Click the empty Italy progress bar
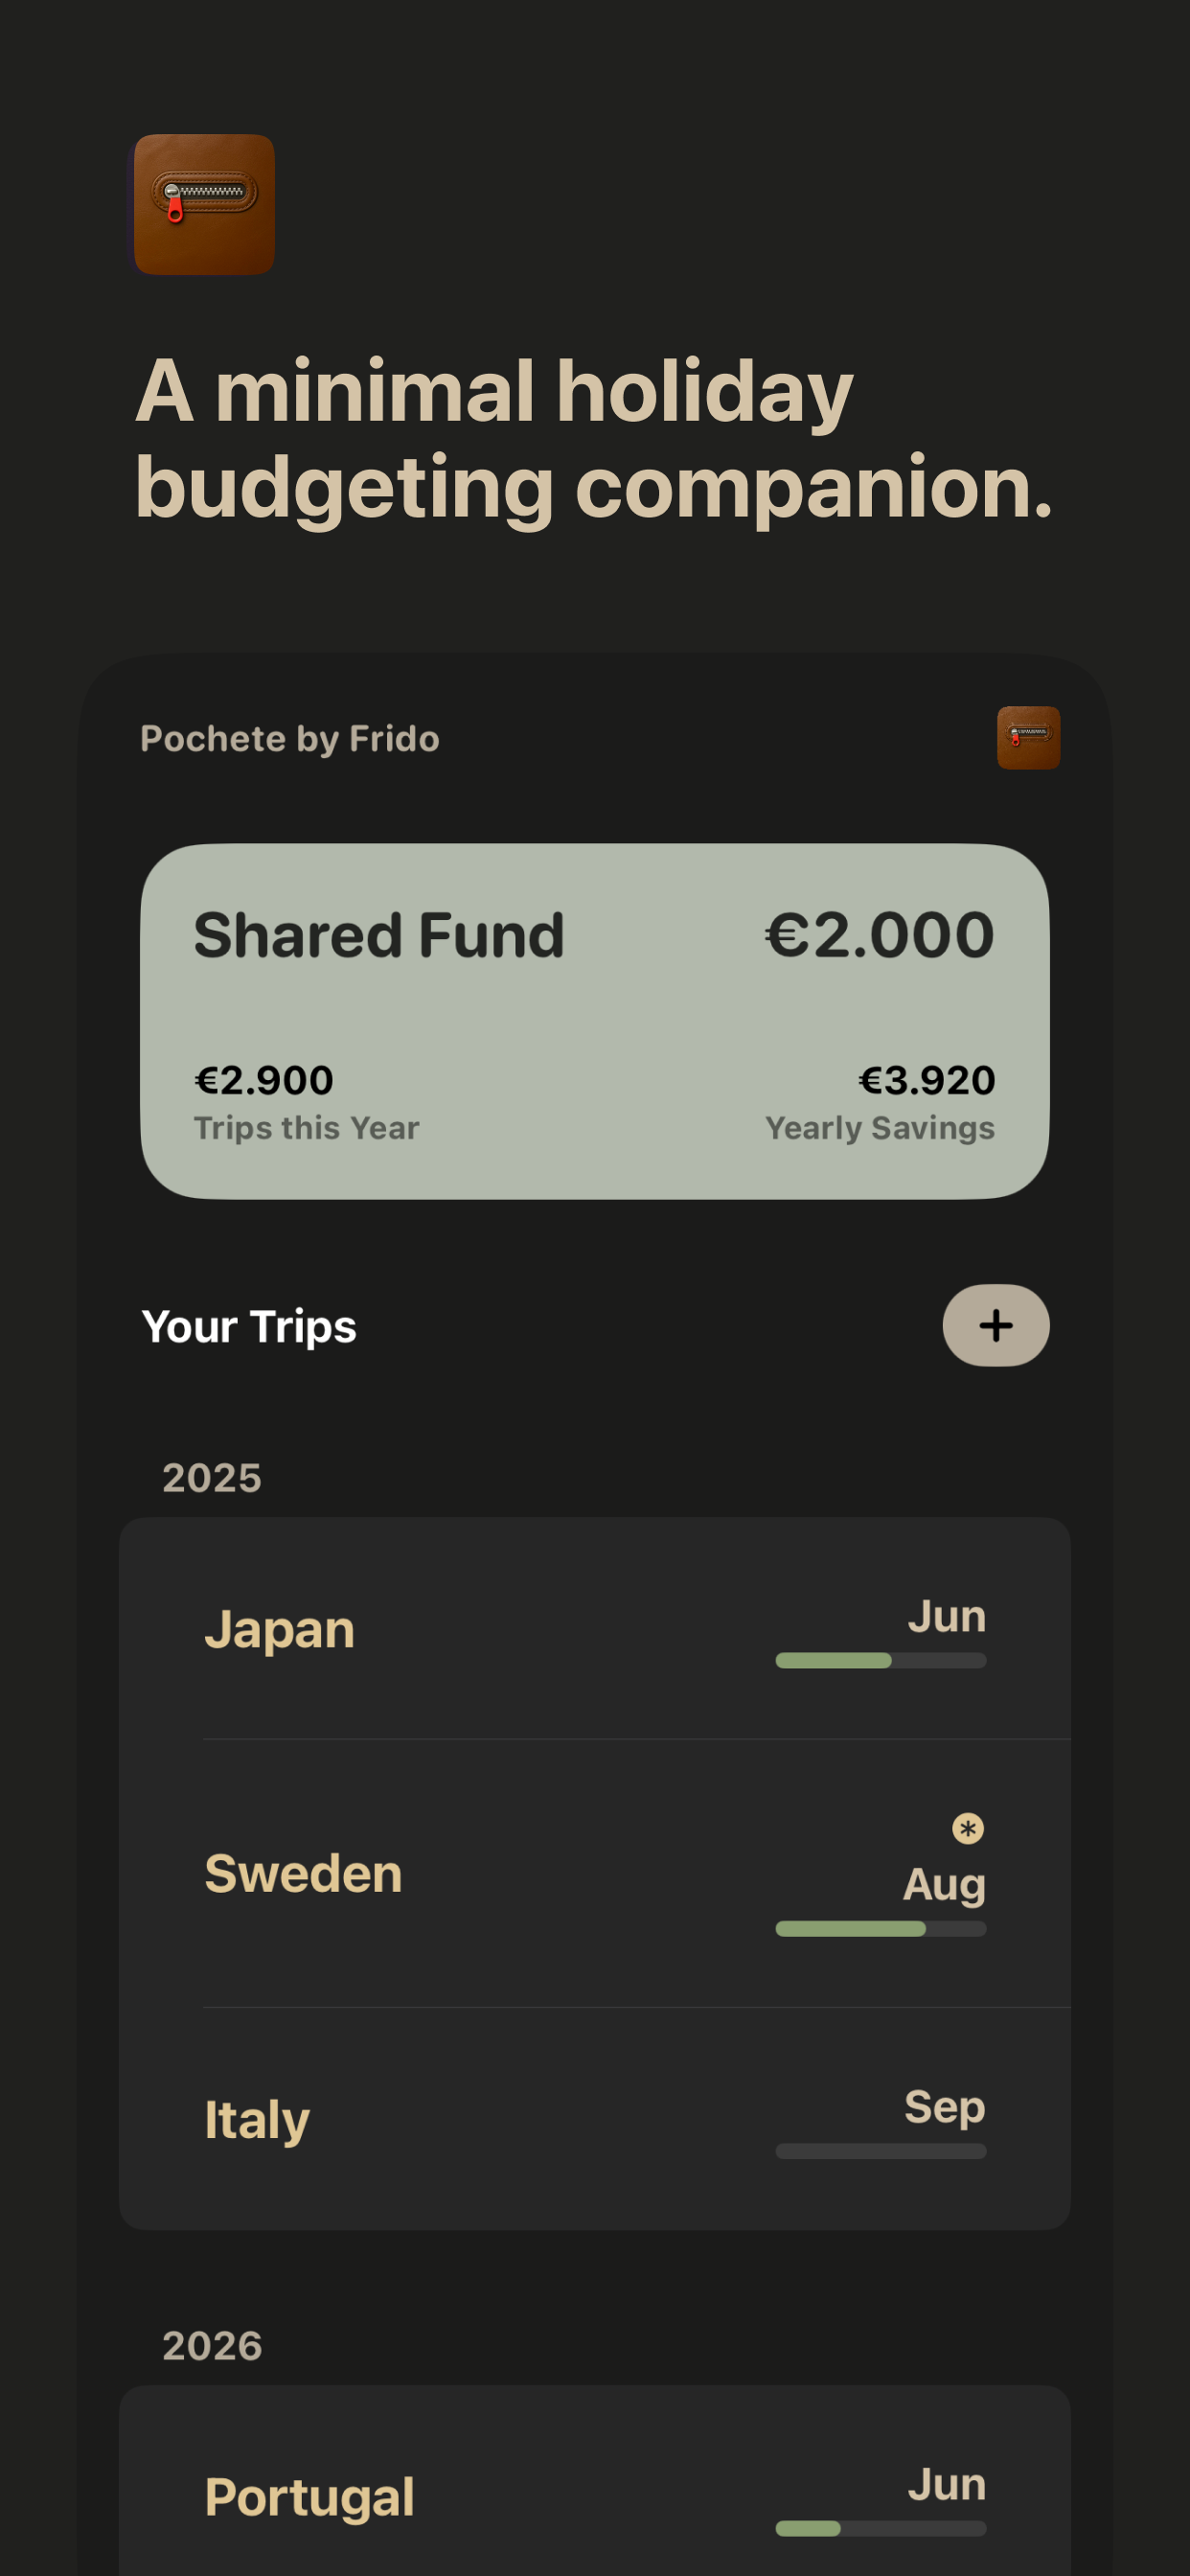The image size is (1190, 2576). point(880,2150)
